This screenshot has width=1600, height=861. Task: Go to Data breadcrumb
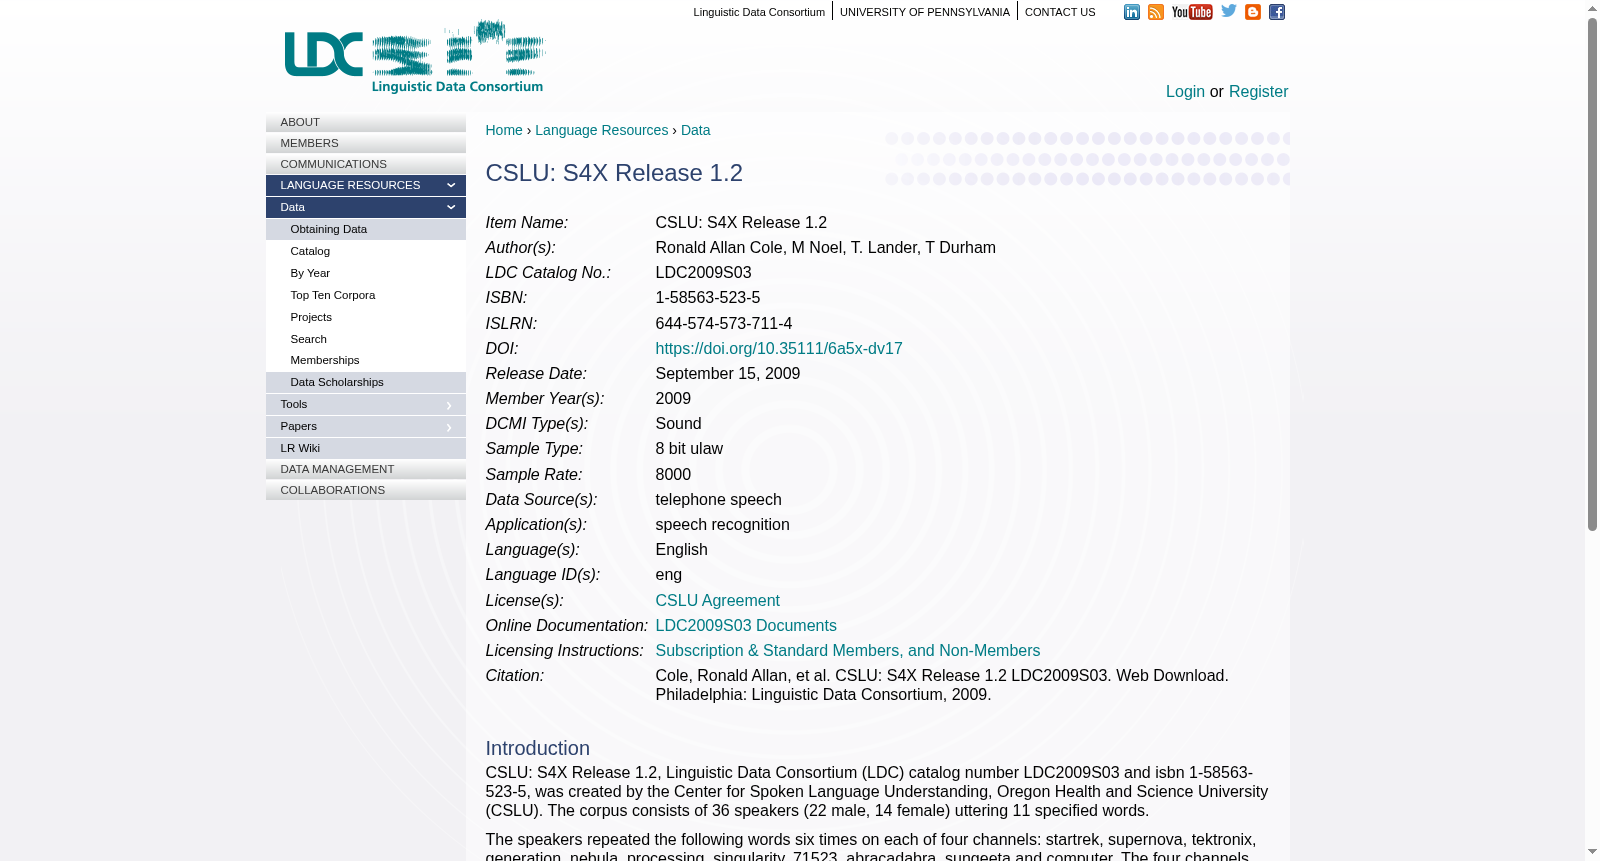(x=695, y=130)
